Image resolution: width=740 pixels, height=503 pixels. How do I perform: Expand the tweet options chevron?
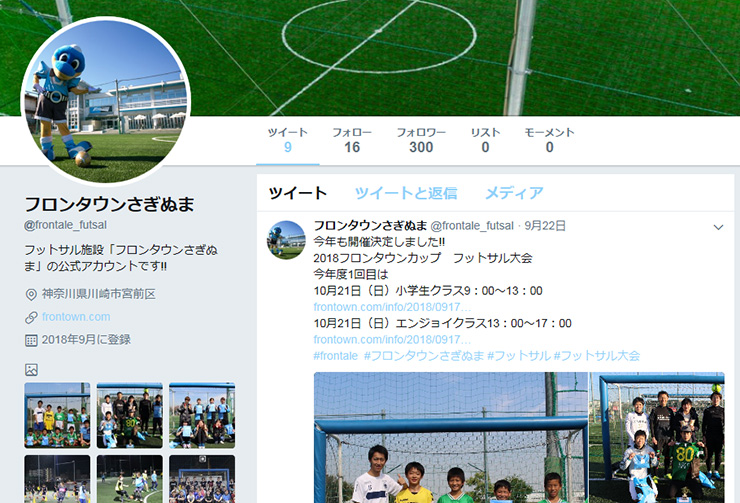[x=718, y=227]
